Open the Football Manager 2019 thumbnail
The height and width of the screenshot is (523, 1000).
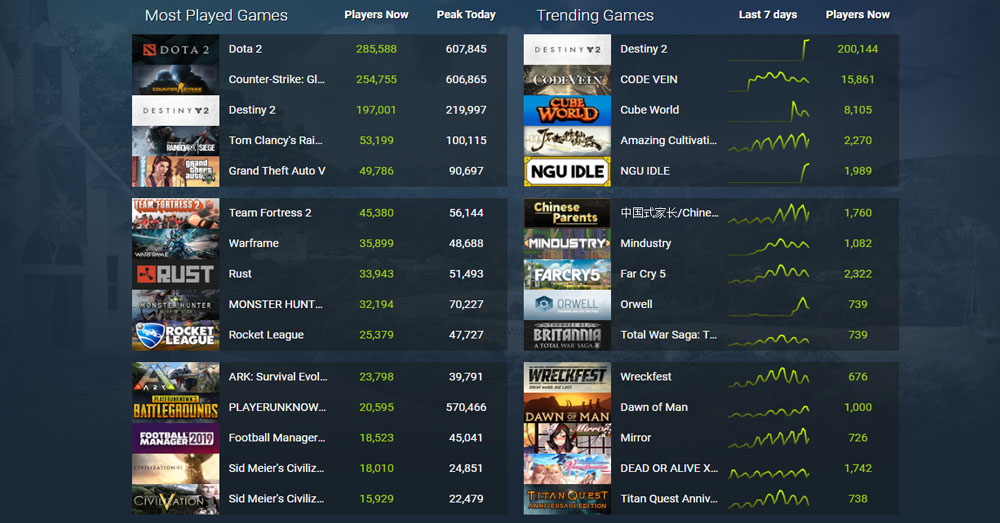[175, 438]
